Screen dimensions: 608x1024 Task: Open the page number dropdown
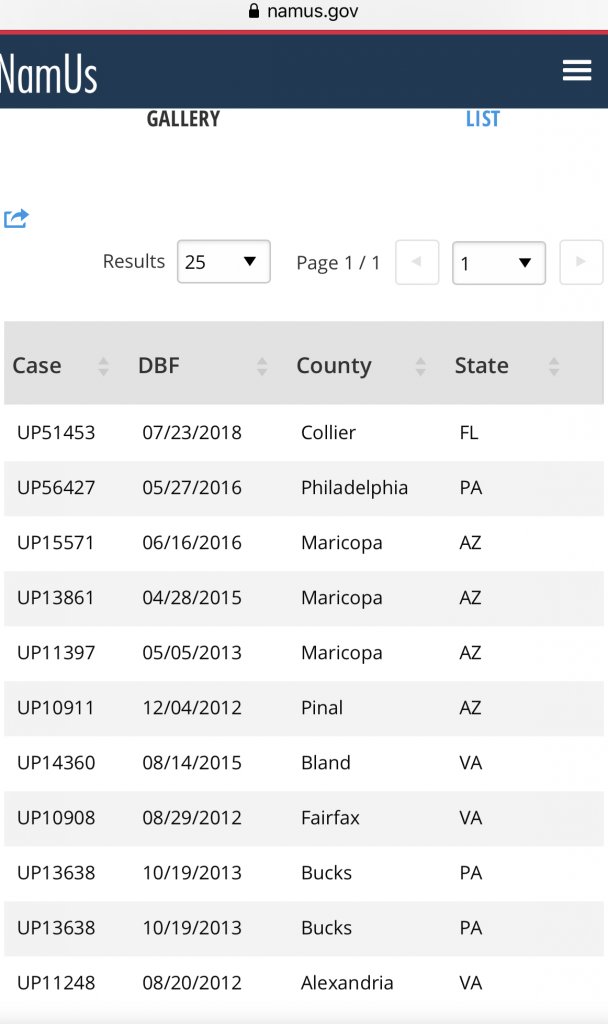click(x=498, y=263)
